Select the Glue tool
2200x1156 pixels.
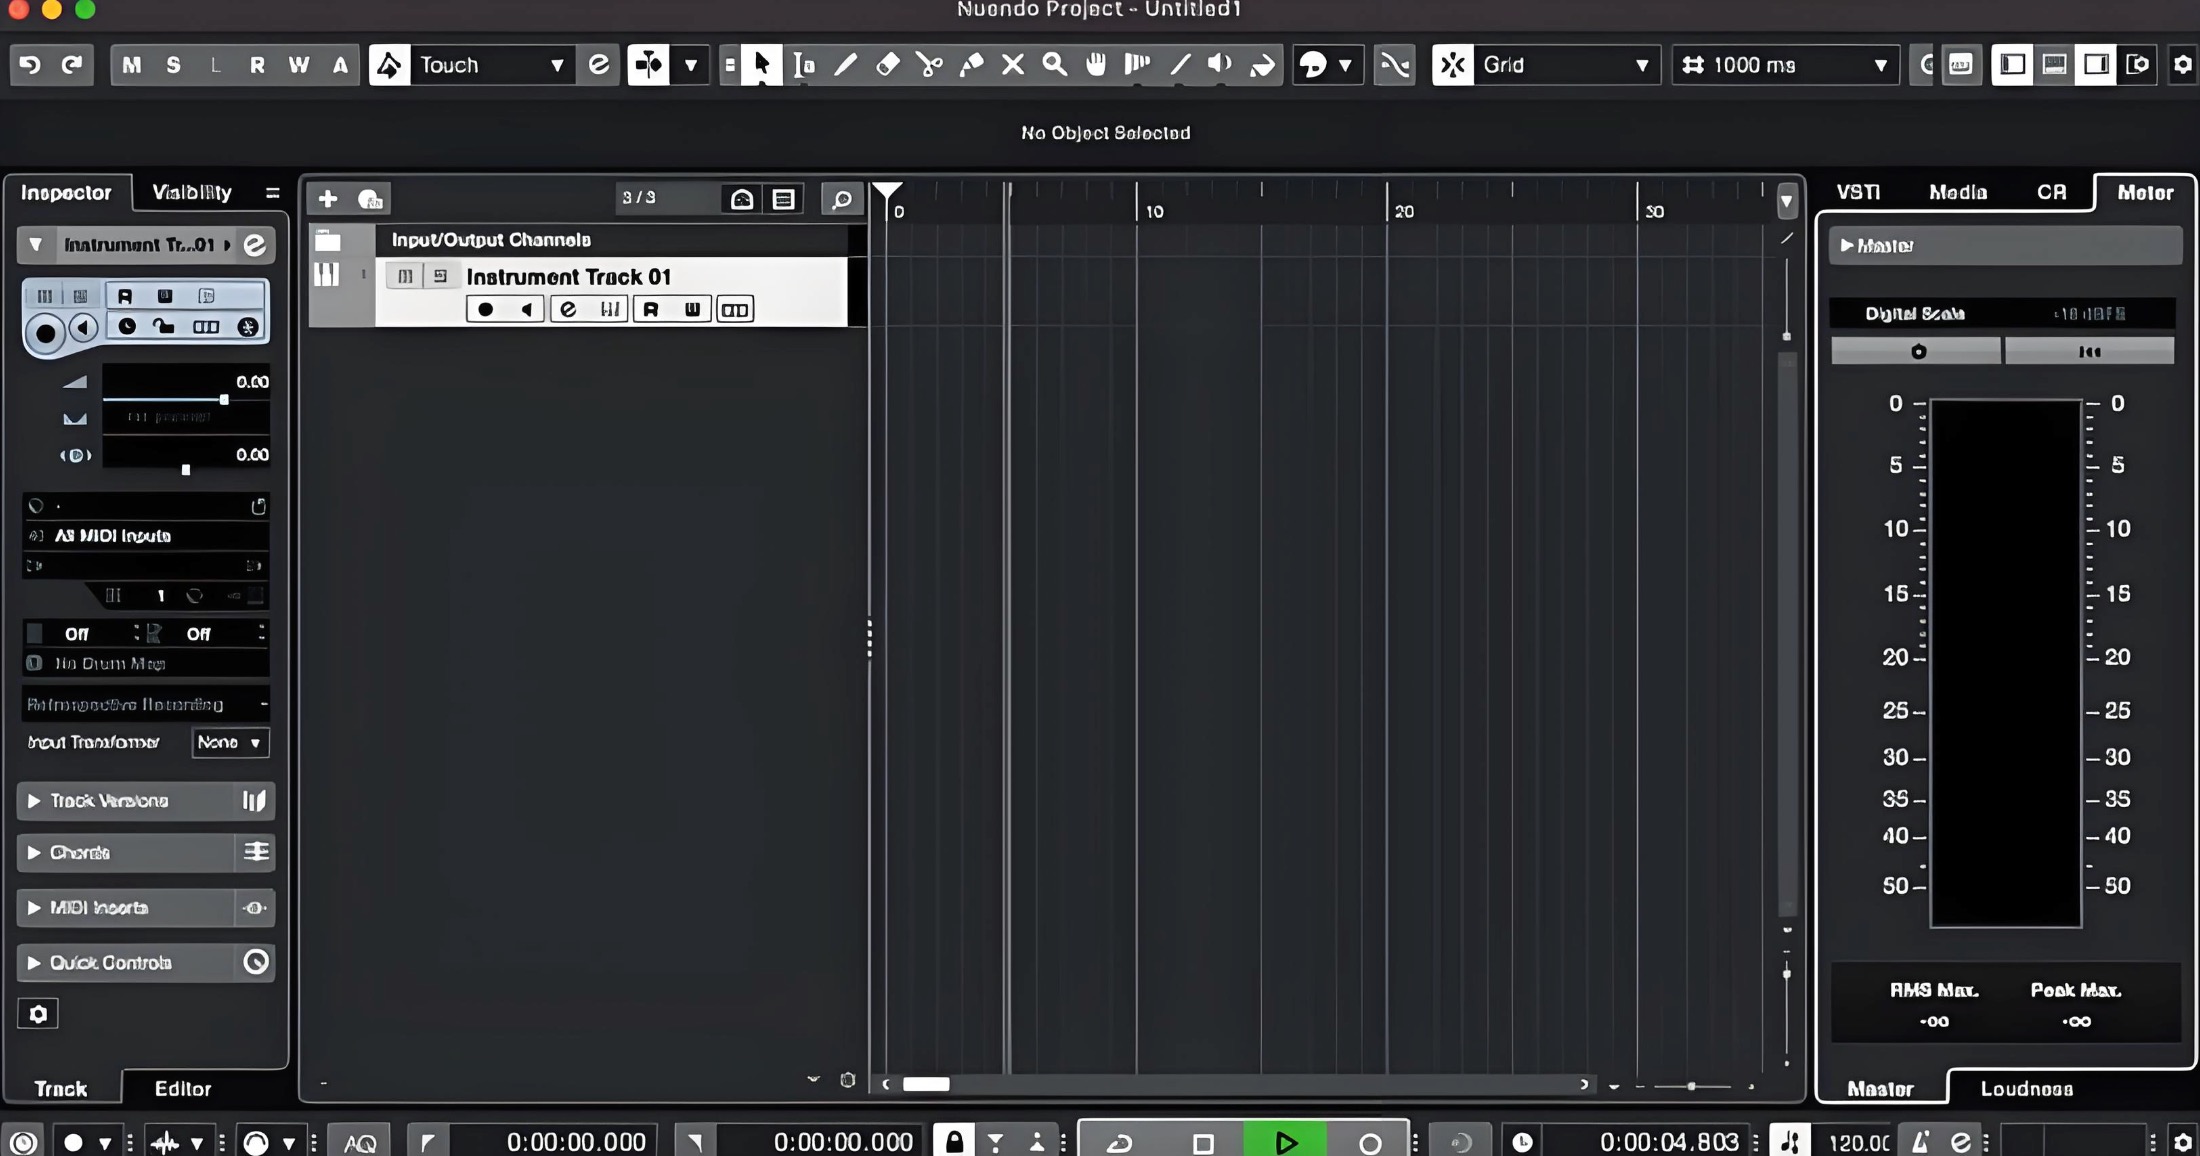[971, 65]
